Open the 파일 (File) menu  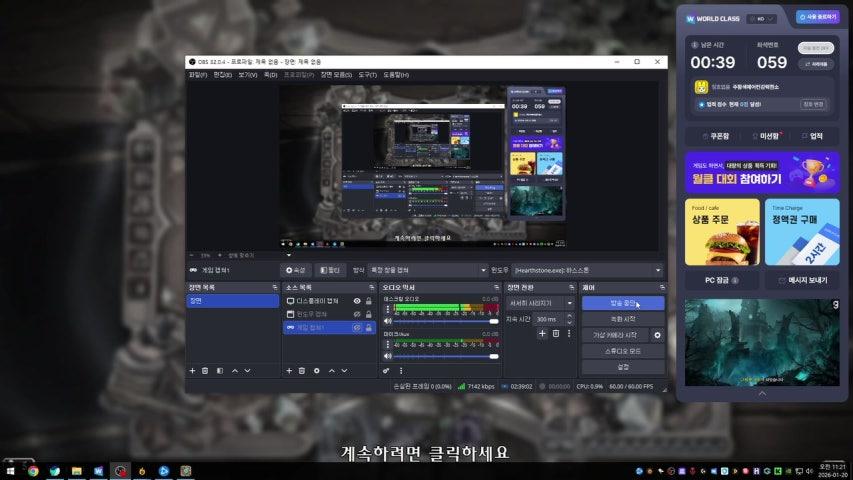coord(198,75)
